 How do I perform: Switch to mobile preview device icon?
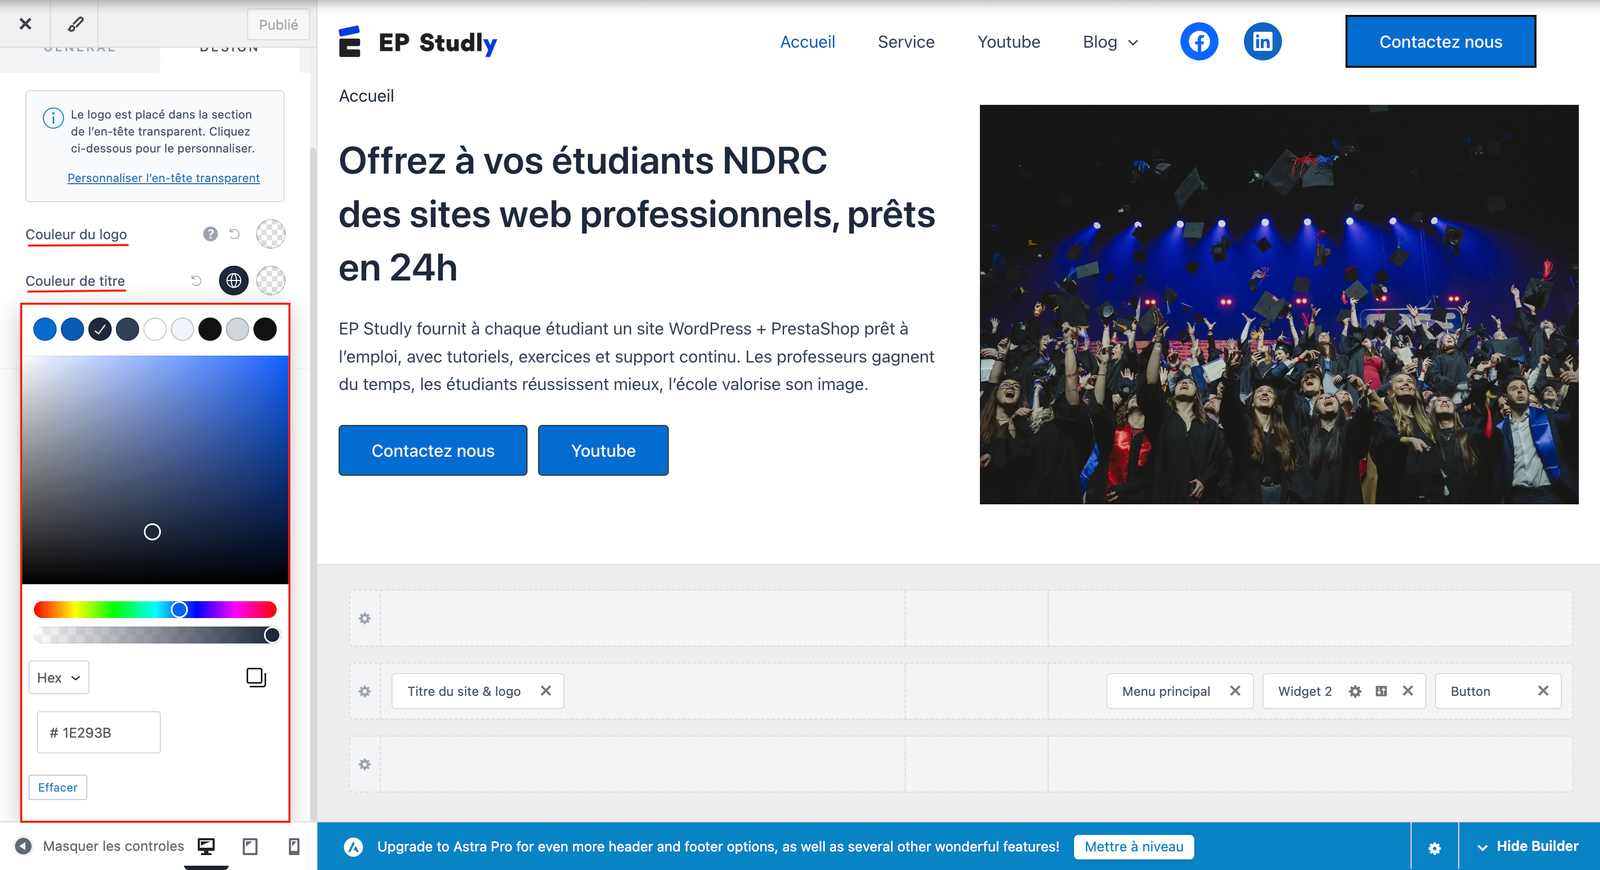pyautogui.click(x=294, y=847)
